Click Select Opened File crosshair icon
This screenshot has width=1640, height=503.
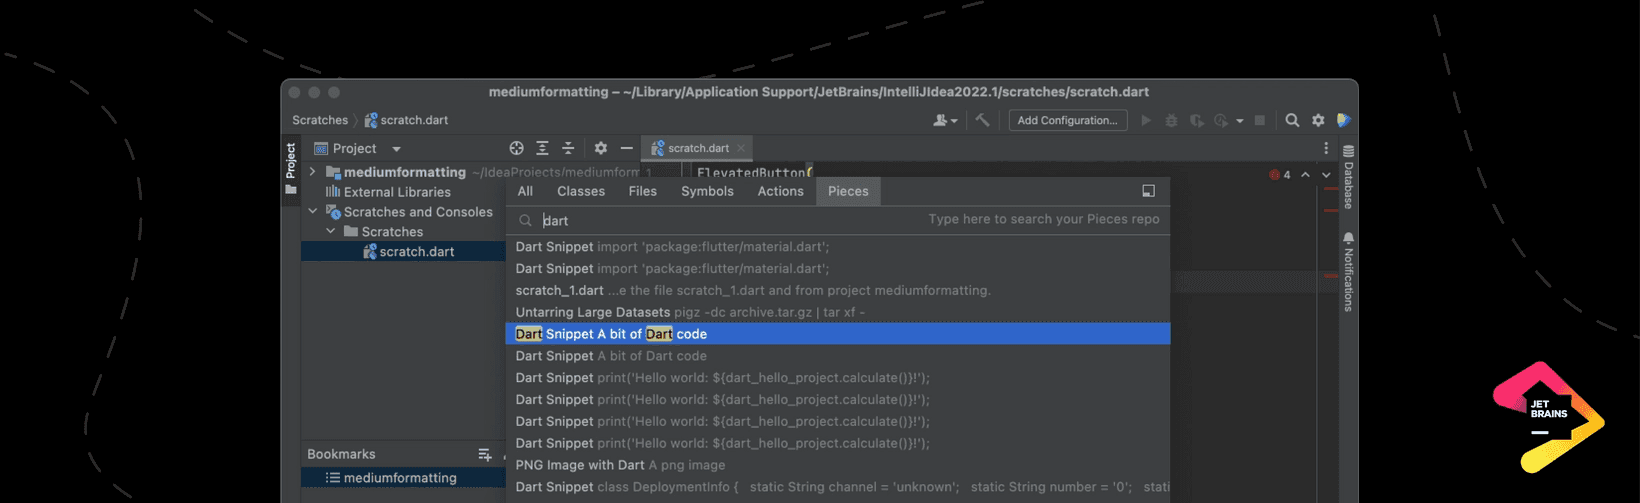pos(516,148)
